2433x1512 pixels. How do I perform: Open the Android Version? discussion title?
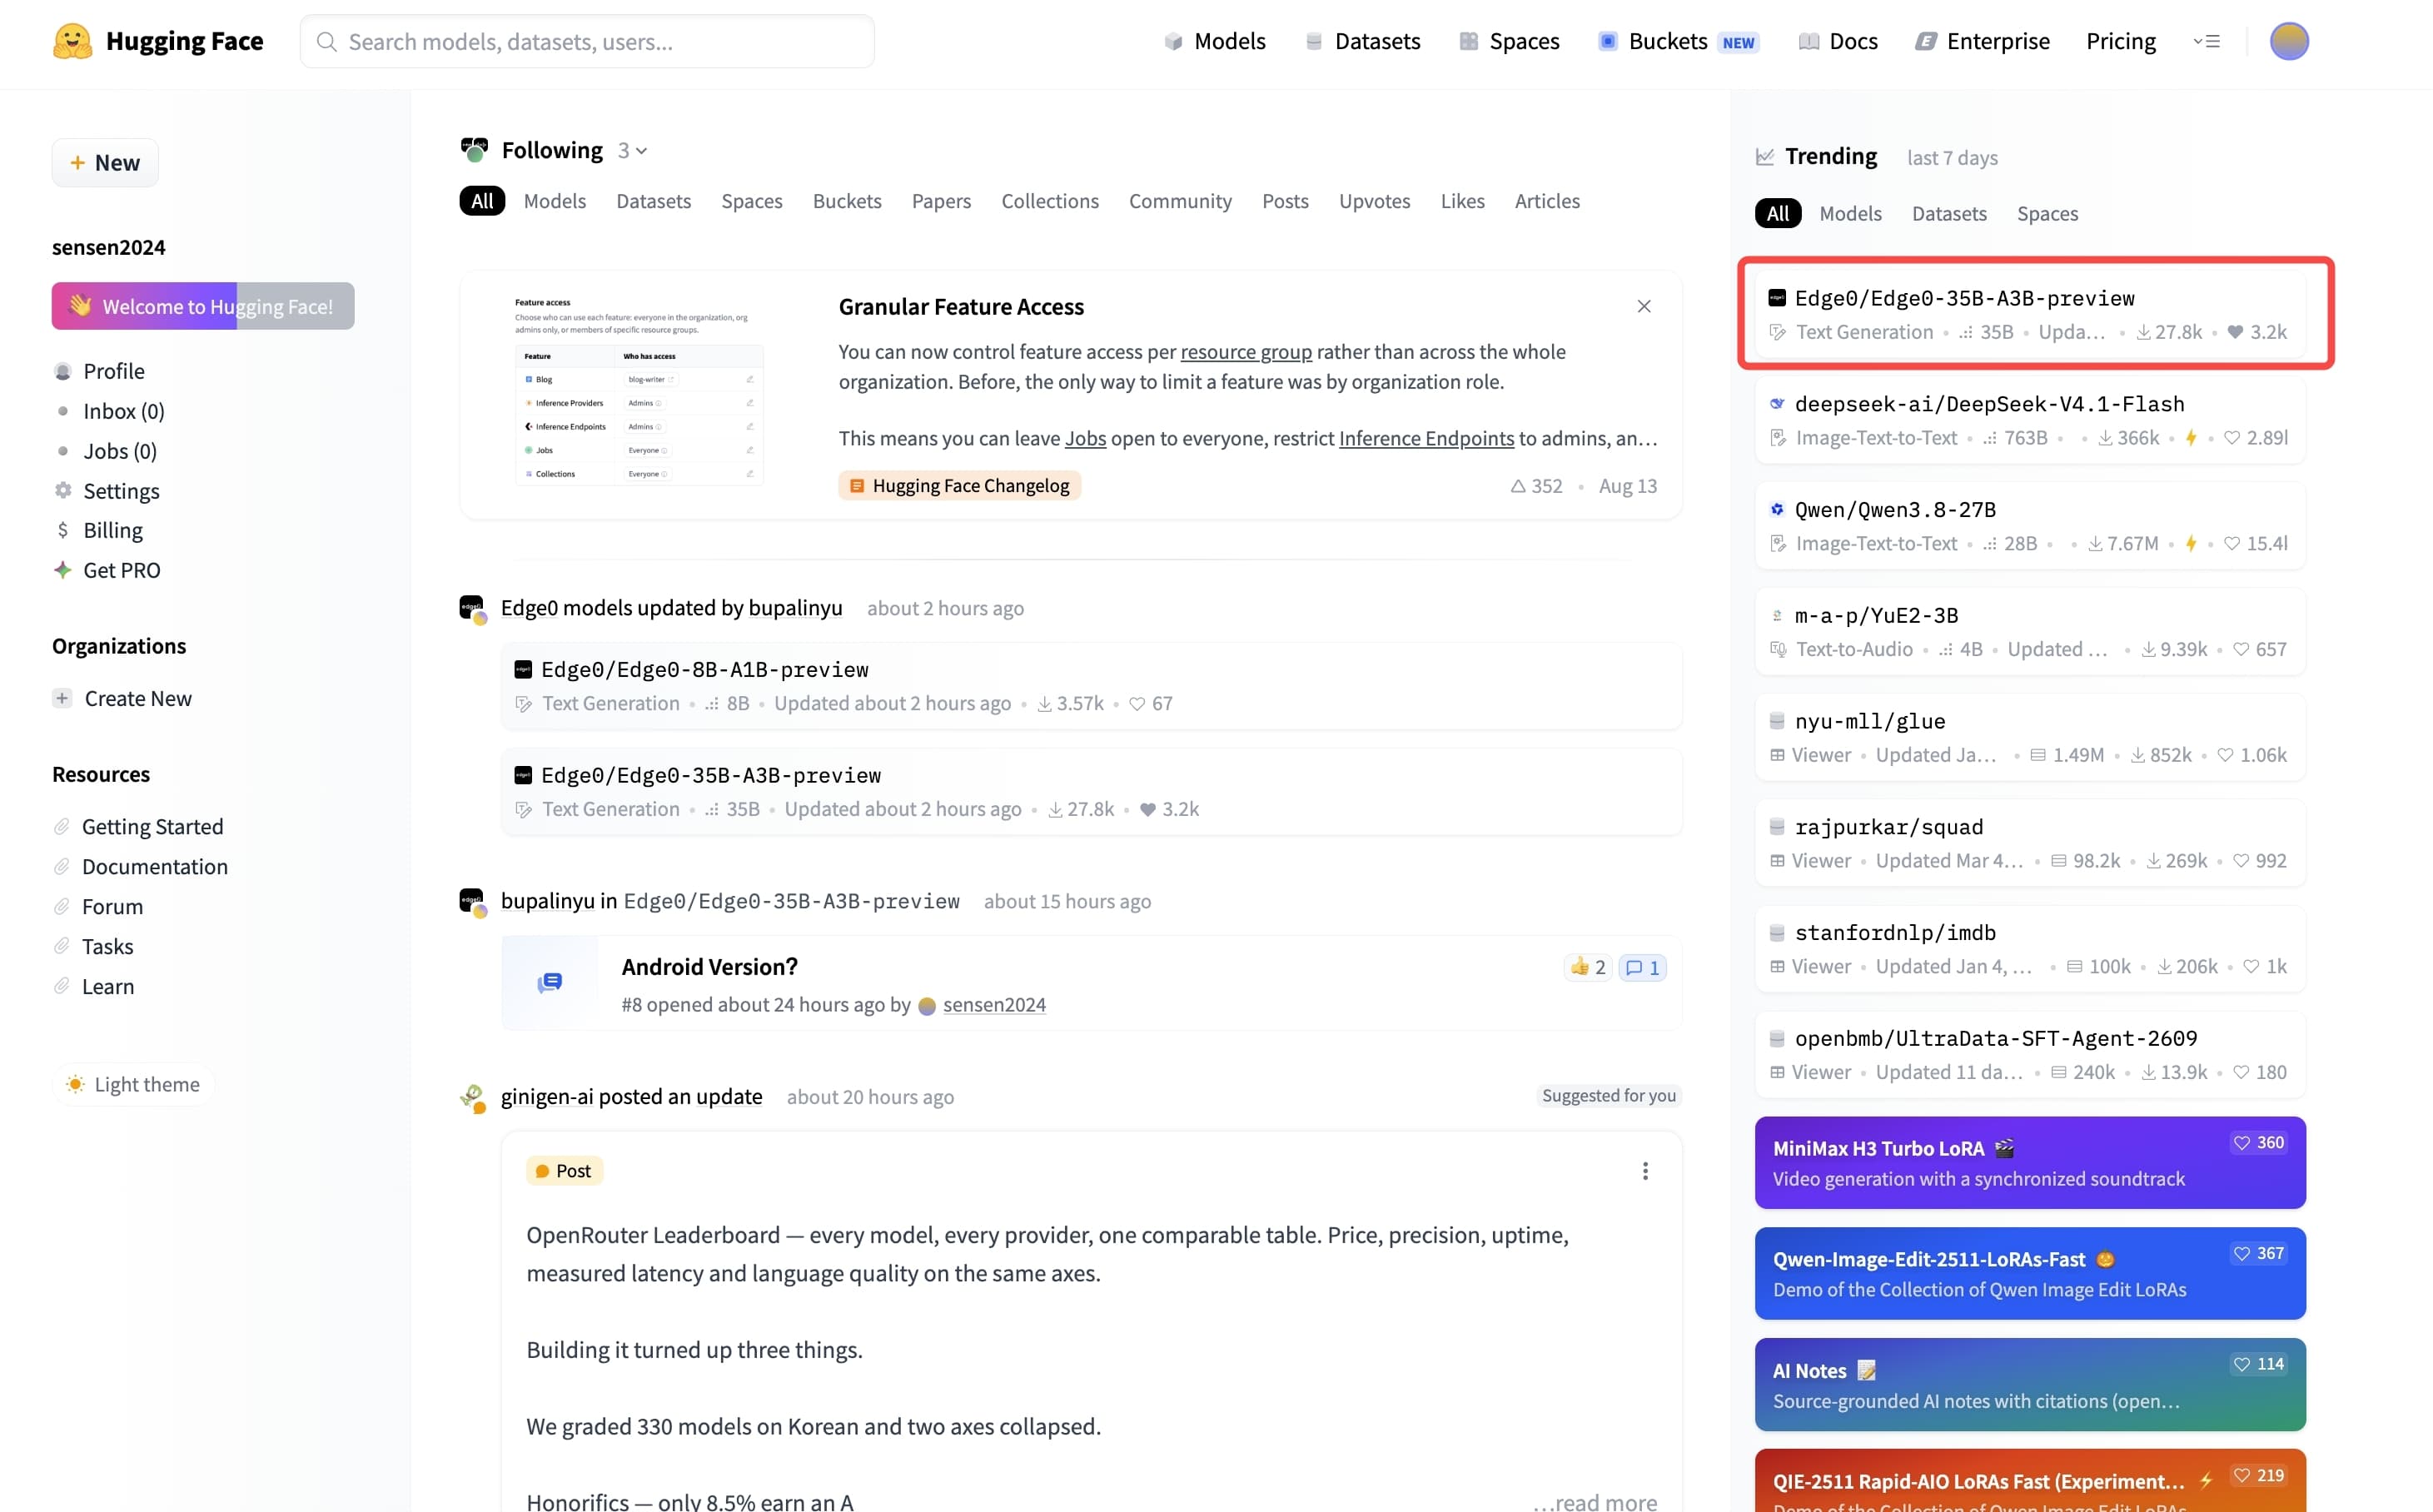(x=710, y=967)
